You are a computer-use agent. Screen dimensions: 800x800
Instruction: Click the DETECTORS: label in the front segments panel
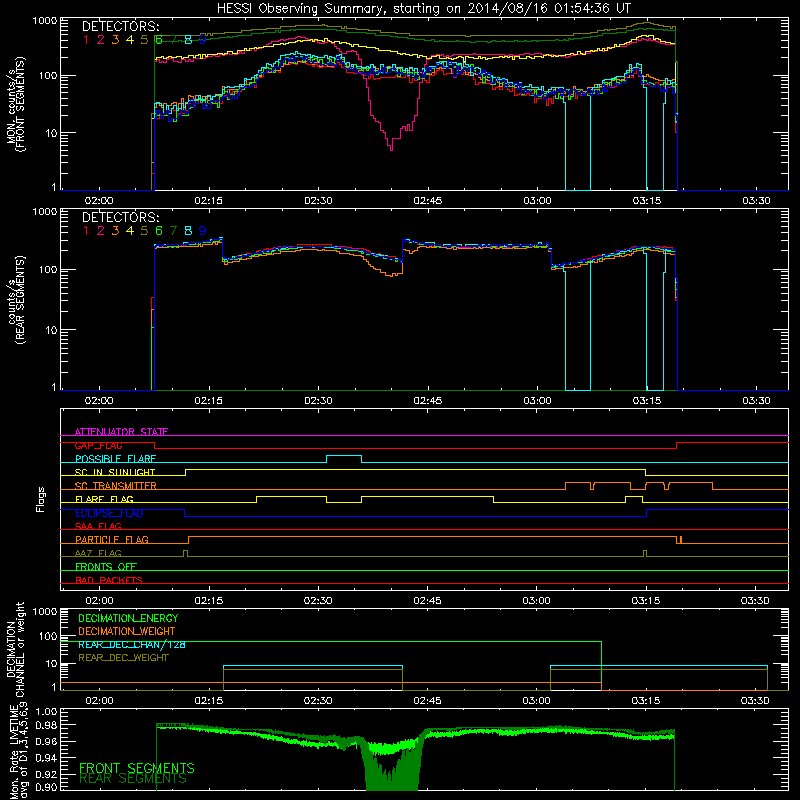pyautogui.click(x=120, y=26)
